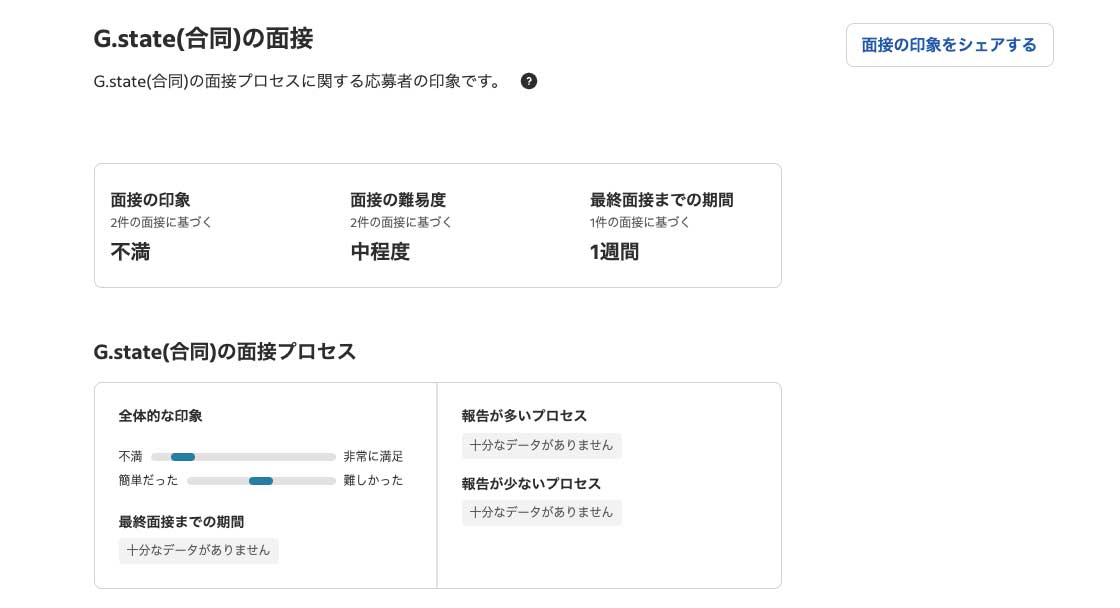This screenshot has height=608, width=1120.
Task: Click the 面接の印象をシェアする button
Action: click(x=949, y=45)
